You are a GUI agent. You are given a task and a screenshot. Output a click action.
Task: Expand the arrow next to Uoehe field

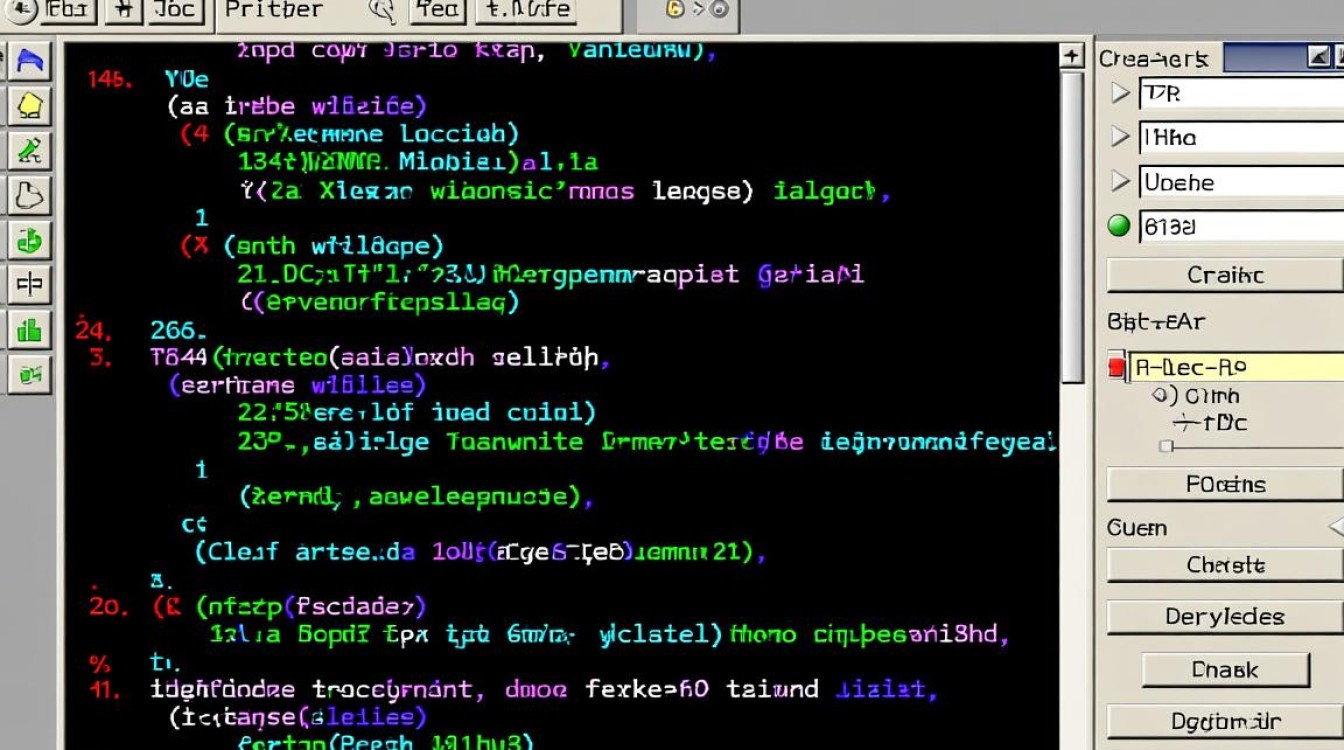(1120, 182)
